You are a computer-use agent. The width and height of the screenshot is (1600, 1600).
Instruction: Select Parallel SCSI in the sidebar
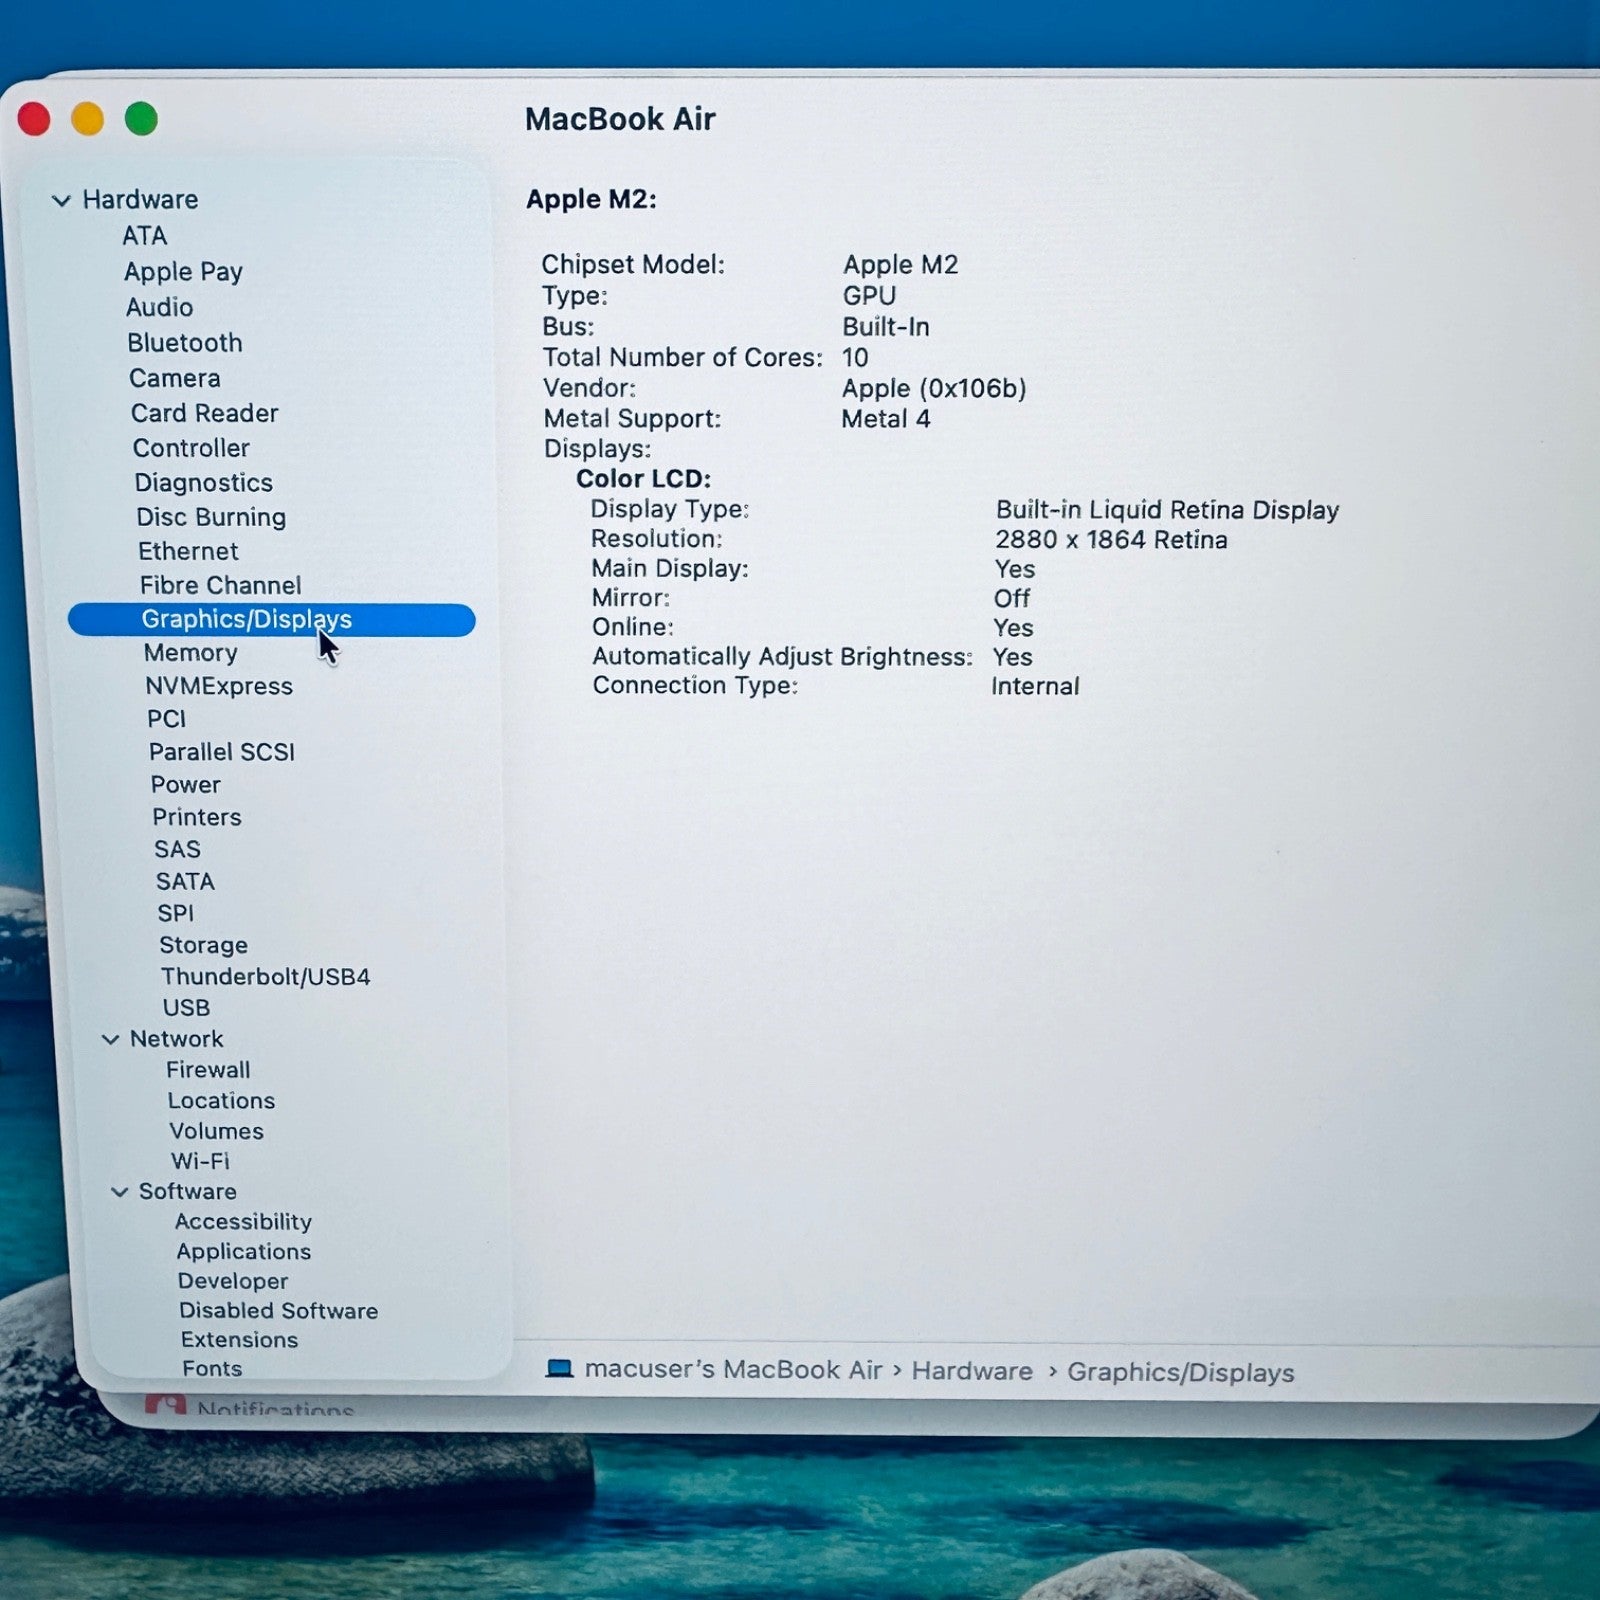[222, 752]
